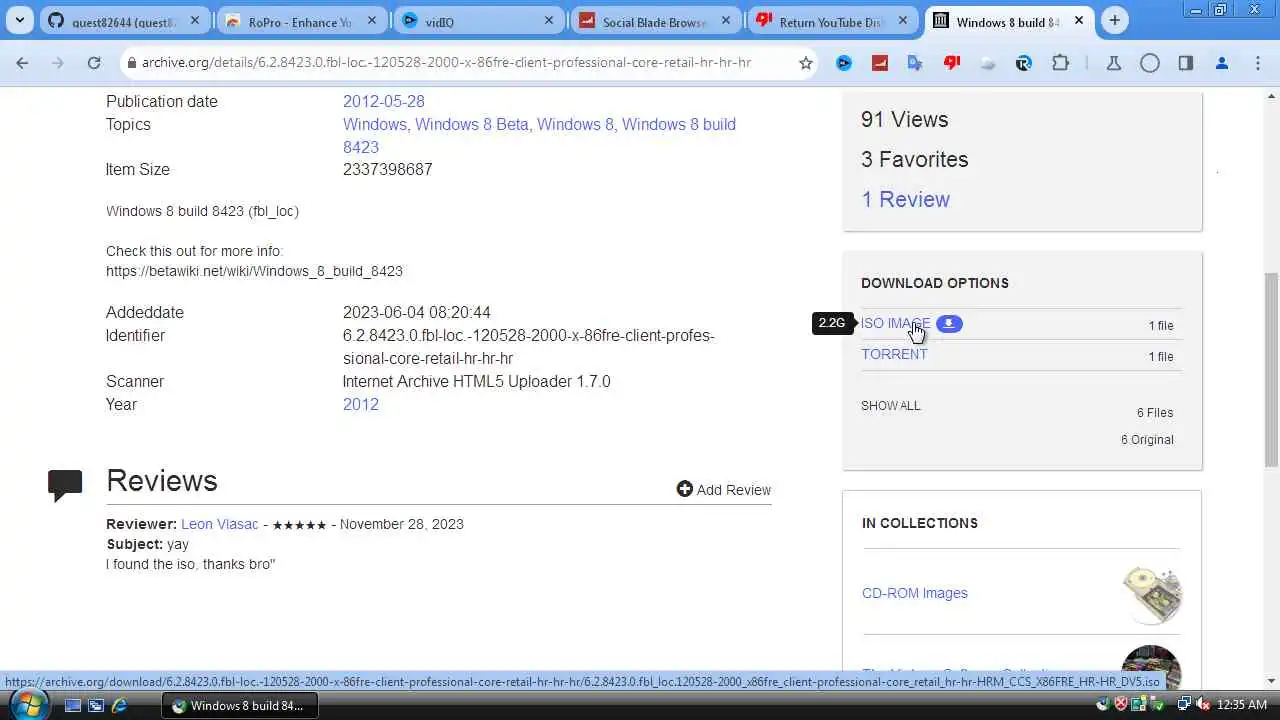Image resolution: width=1280 pixels, height=720 pixels.
Task: Open reviewer Leon Vlasac's profile
Action: click(x=219, y=524)
